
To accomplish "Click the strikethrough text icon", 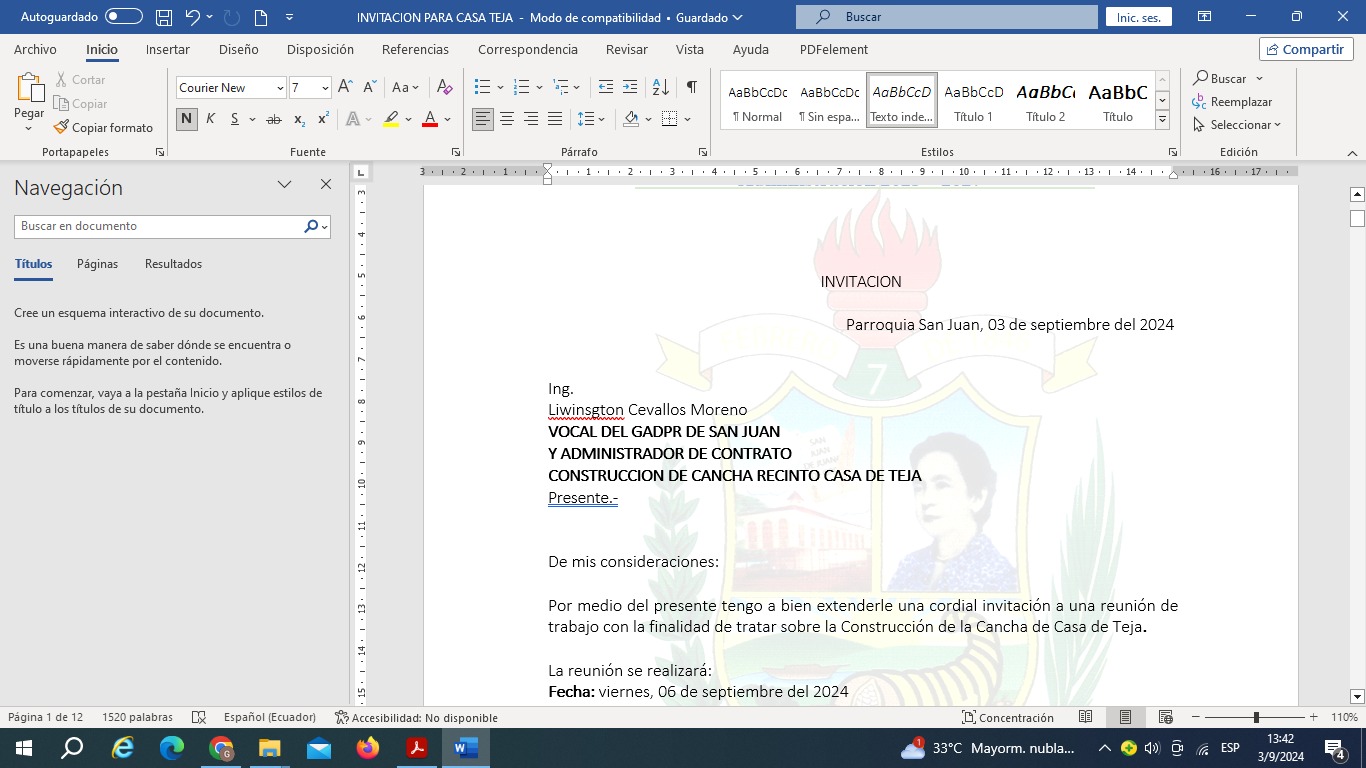I will click(x=273, y=119).
